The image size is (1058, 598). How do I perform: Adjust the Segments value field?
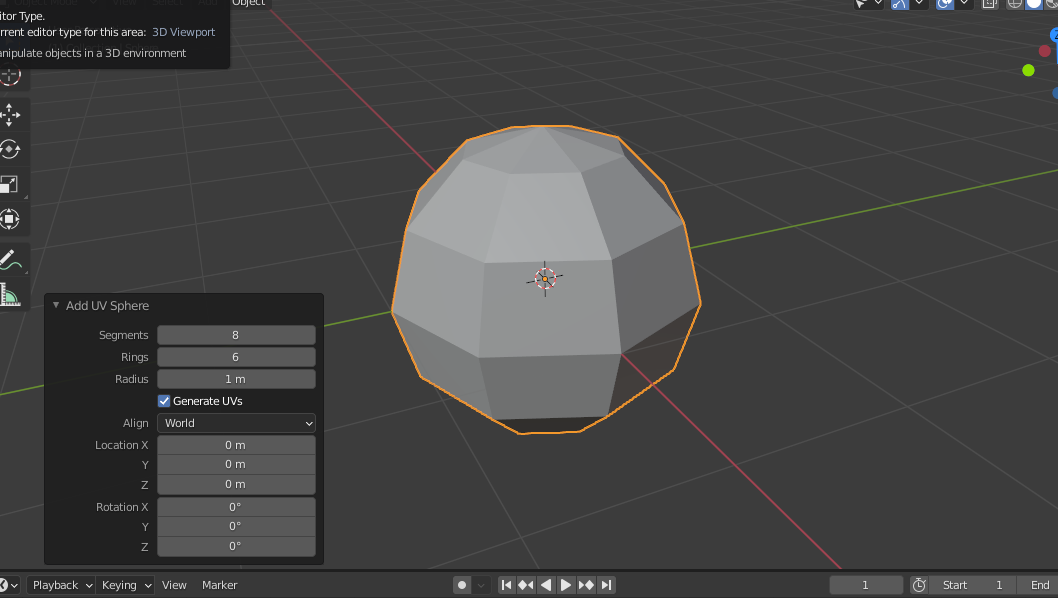[236, 335]
